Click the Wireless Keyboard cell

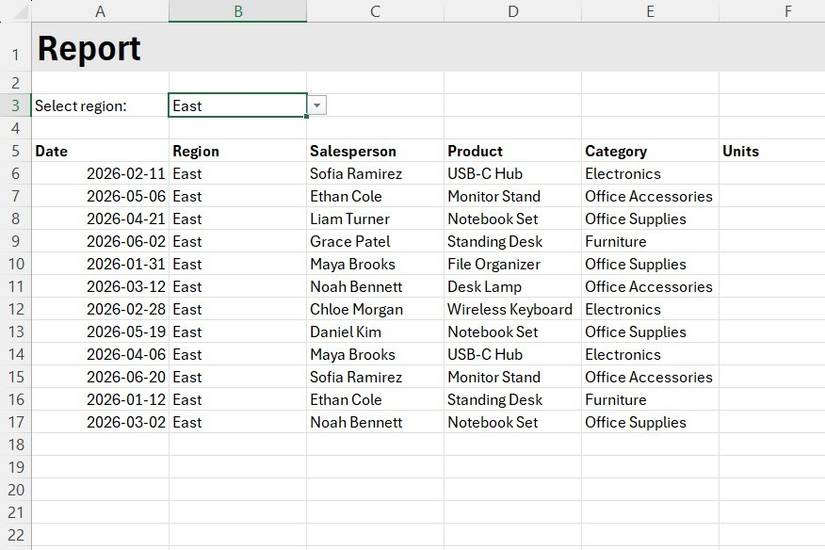[x=513, y=309]
